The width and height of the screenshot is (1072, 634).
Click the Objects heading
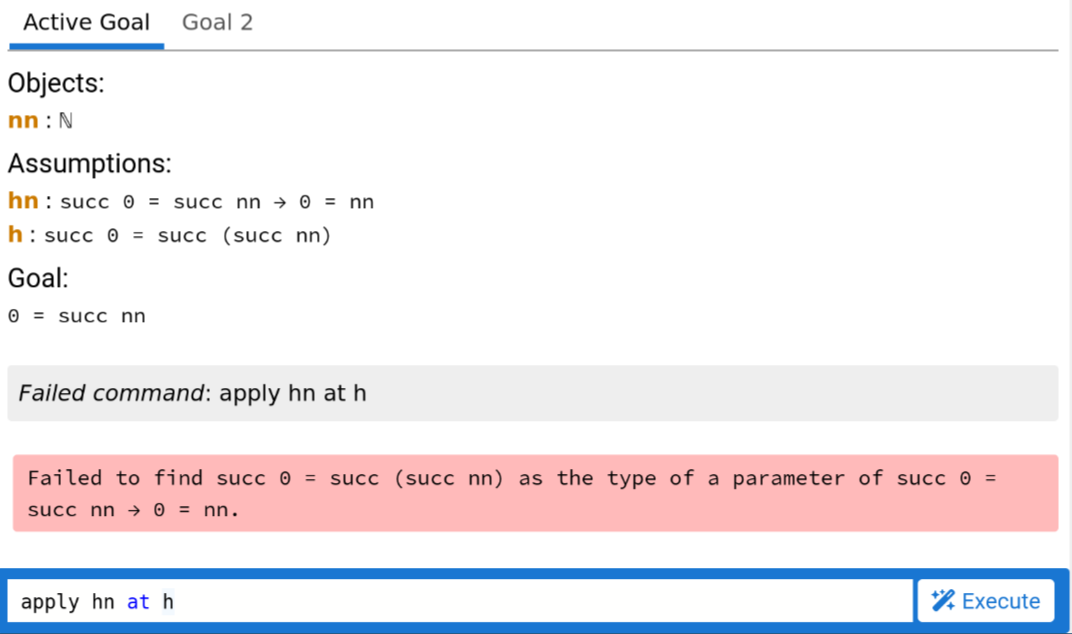click(56, 83)
